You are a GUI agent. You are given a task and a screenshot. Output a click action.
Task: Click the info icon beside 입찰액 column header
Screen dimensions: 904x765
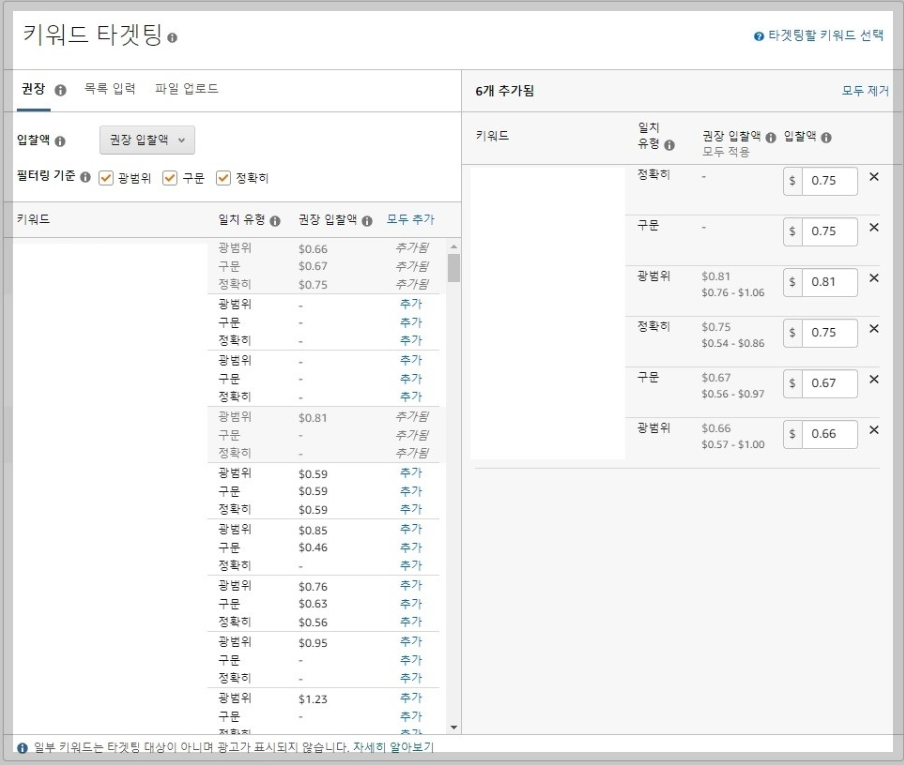pos(827,139)
